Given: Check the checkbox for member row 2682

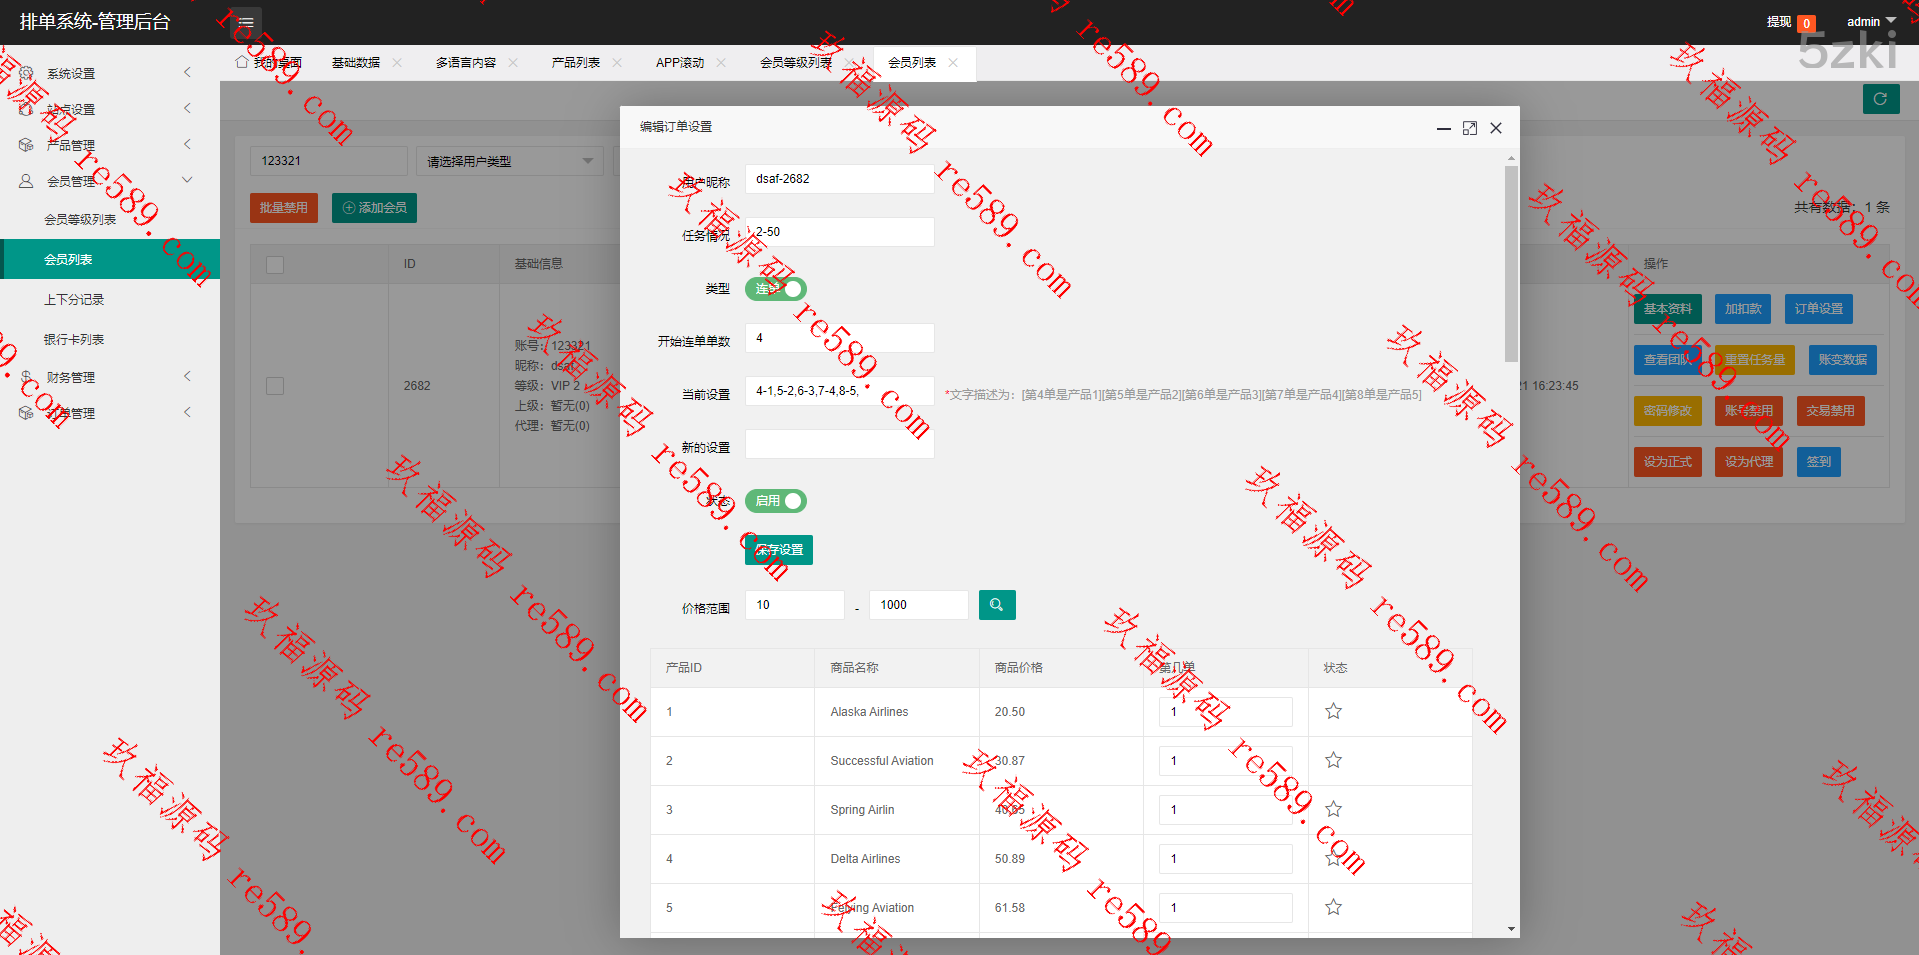Looking at the screenshot, I should pos(275,386).
